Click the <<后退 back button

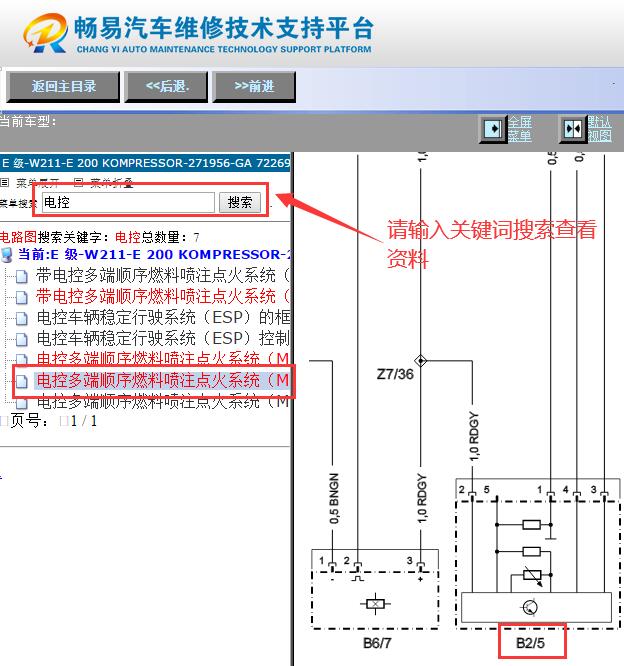point(167,87)
